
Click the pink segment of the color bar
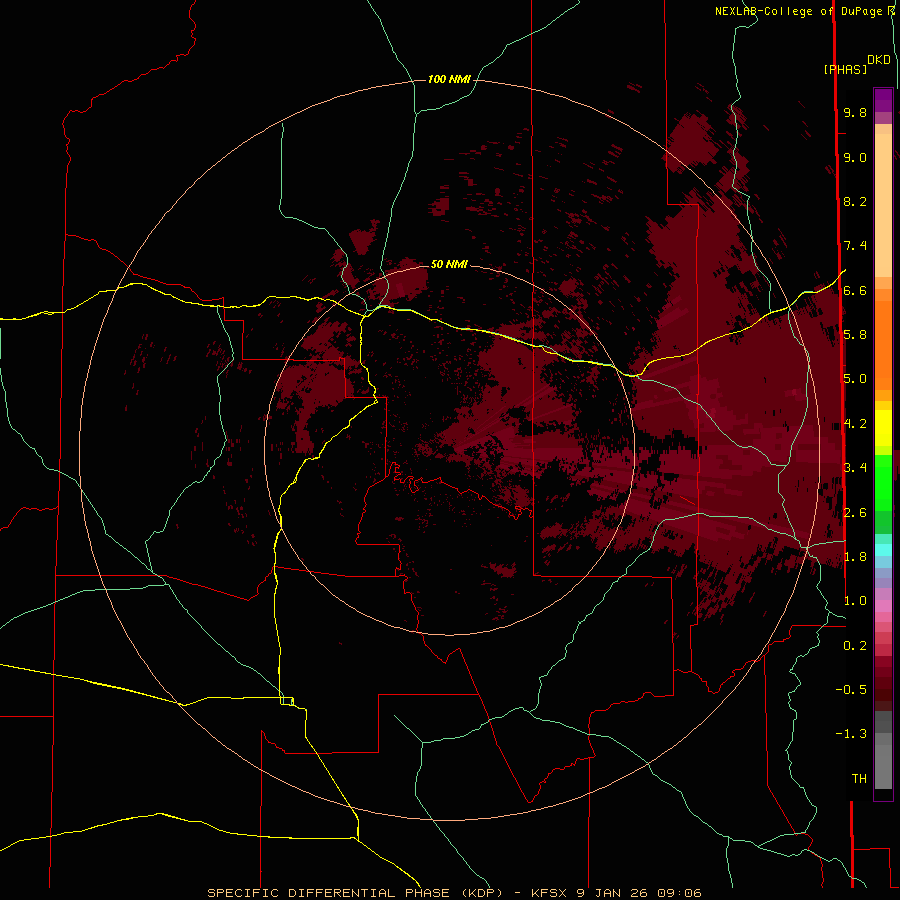[883, 606]
